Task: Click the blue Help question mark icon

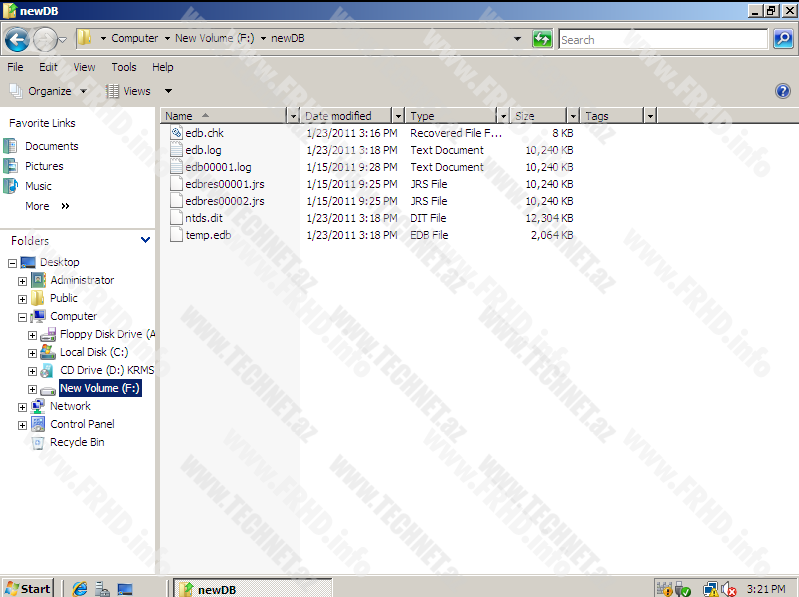Action: pyautogui.click(x=783, y=91)
